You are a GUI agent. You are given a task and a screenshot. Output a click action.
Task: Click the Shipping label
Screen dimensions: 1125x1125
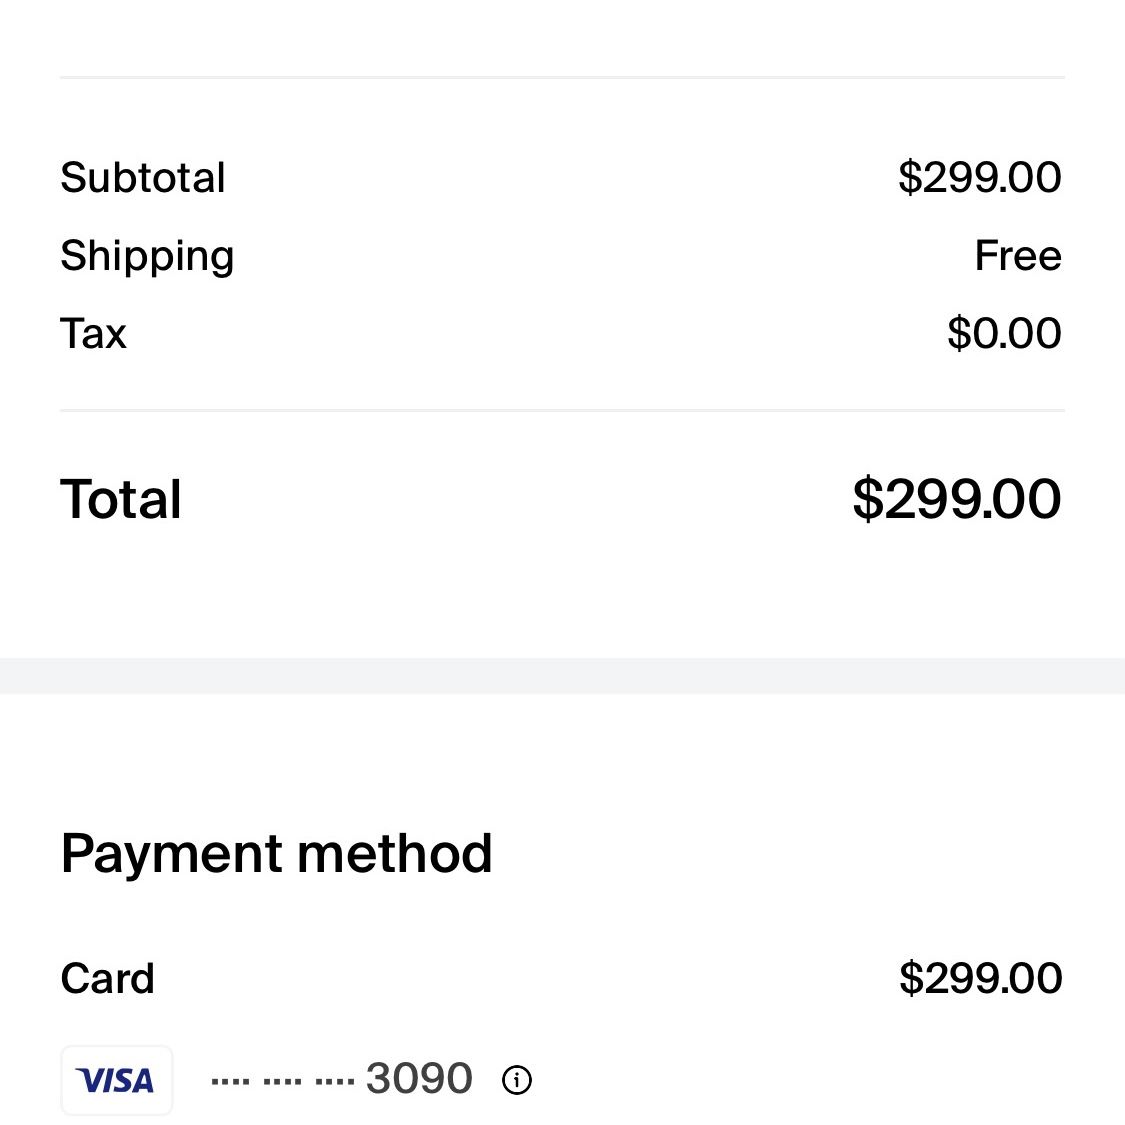(147, 256)
